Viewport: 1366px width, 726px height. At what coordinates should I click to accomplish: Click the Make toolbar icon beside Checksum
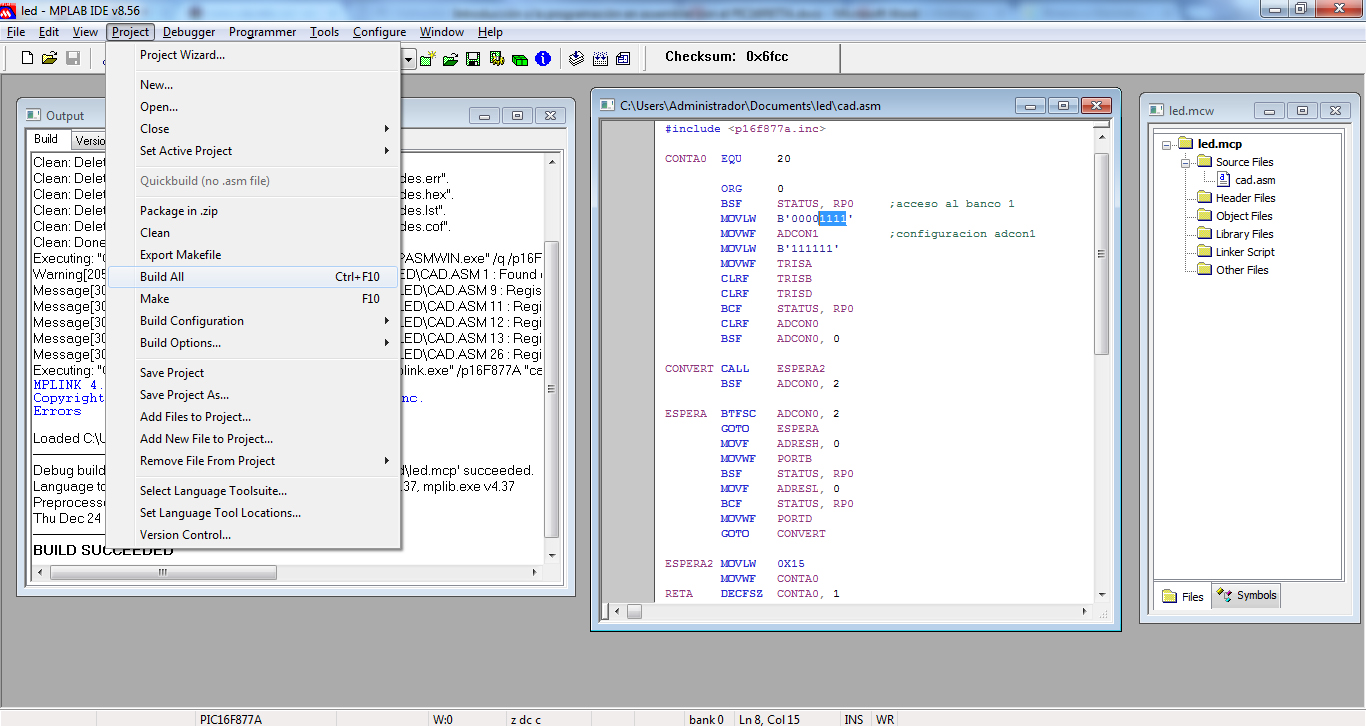(x=577, y=58)
